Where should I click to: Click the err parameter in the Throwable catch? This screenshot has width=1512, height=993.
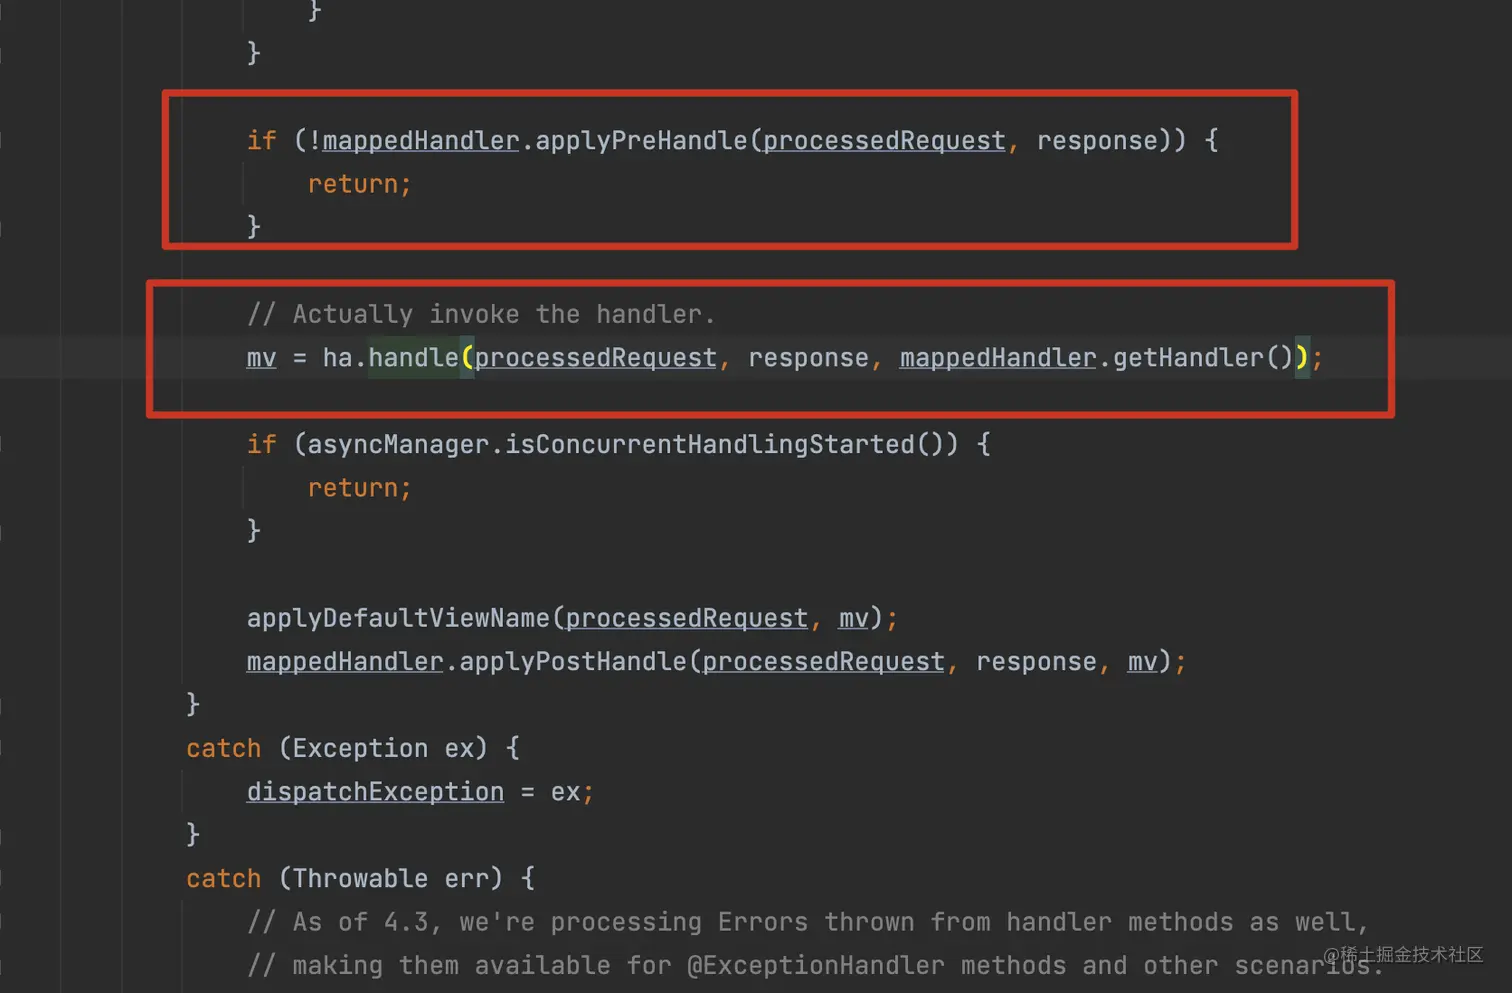466,879
